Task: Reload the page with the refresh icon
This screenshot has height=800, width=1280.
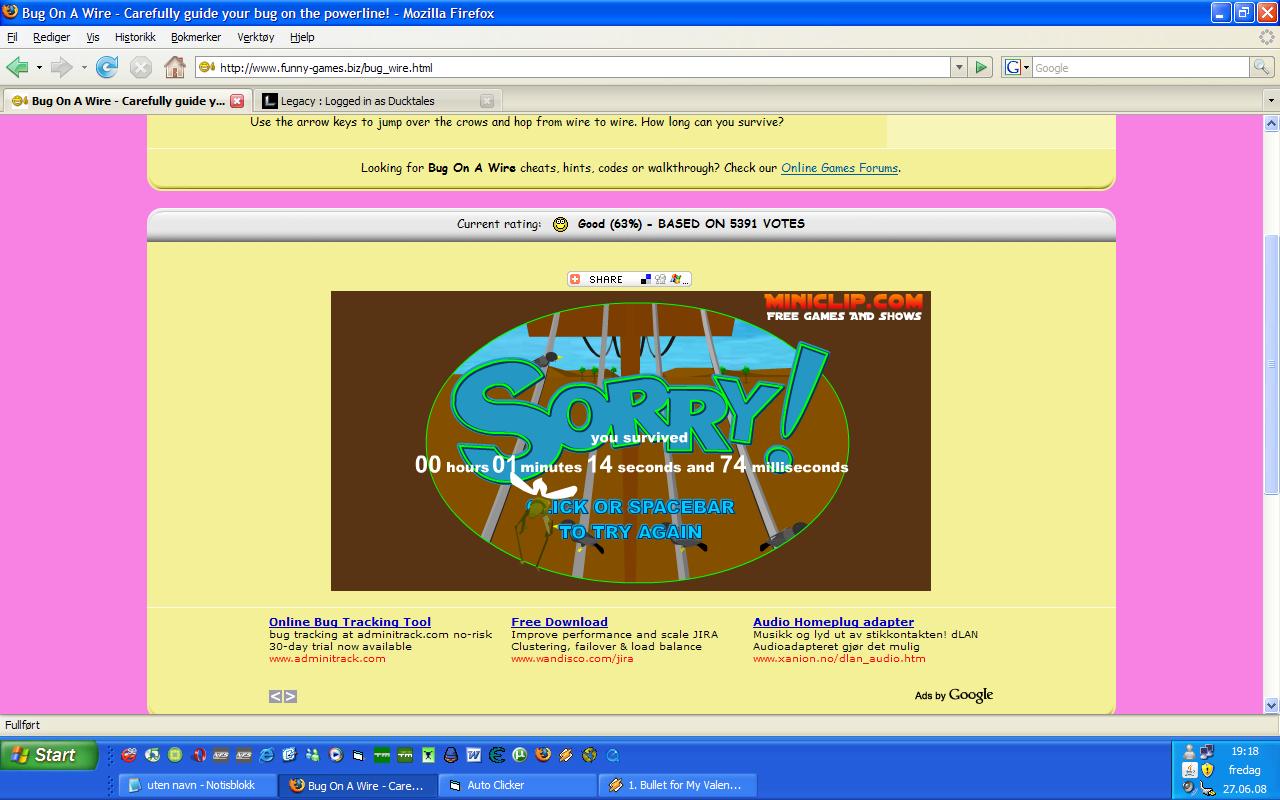Action: [x=107, y=67]
